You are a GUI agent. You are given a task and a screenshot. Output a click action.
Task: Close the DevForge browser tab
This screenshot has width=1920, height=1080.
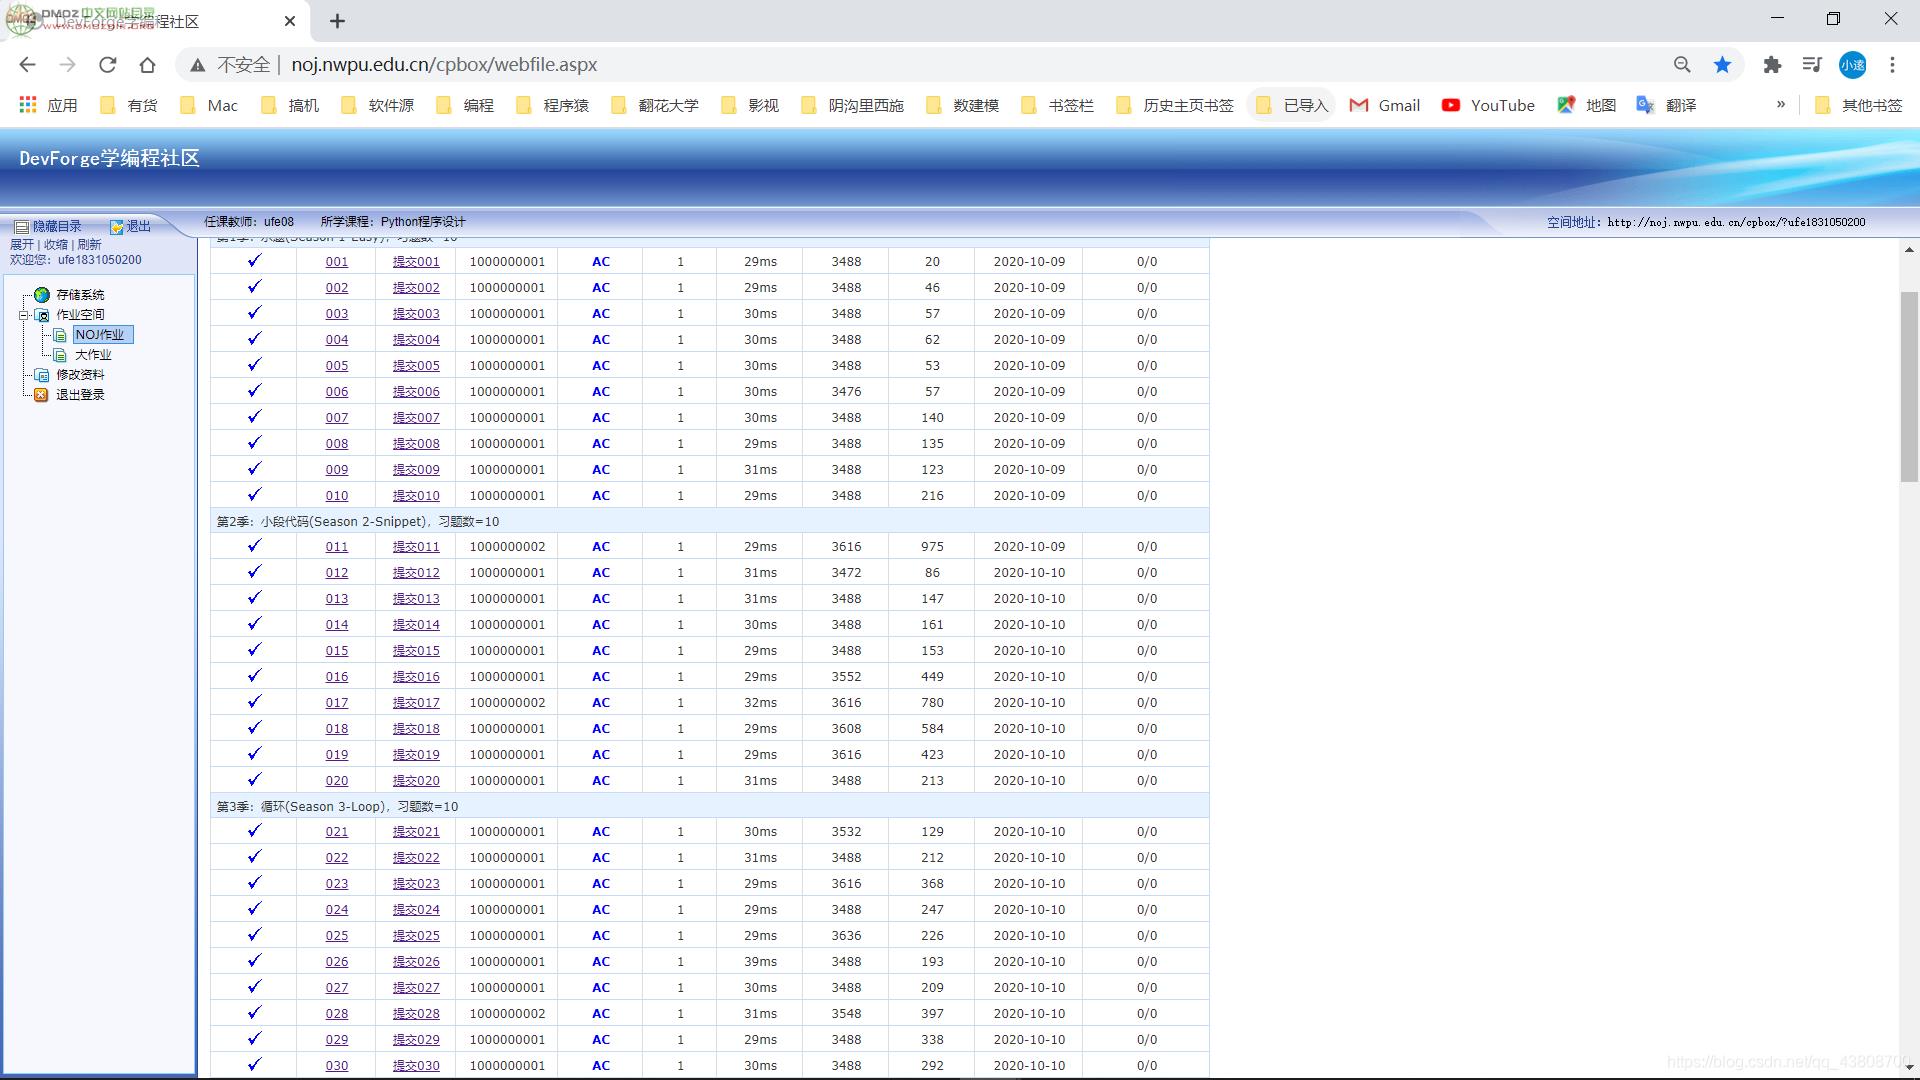[x=290, y=21]
